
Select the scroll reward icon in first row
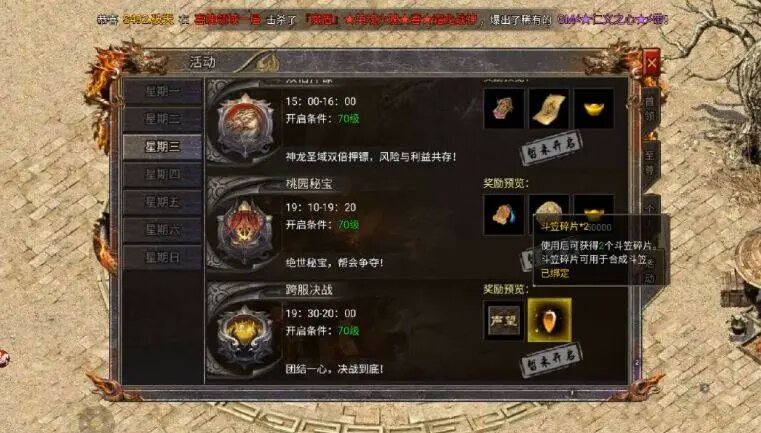point(549,109)
